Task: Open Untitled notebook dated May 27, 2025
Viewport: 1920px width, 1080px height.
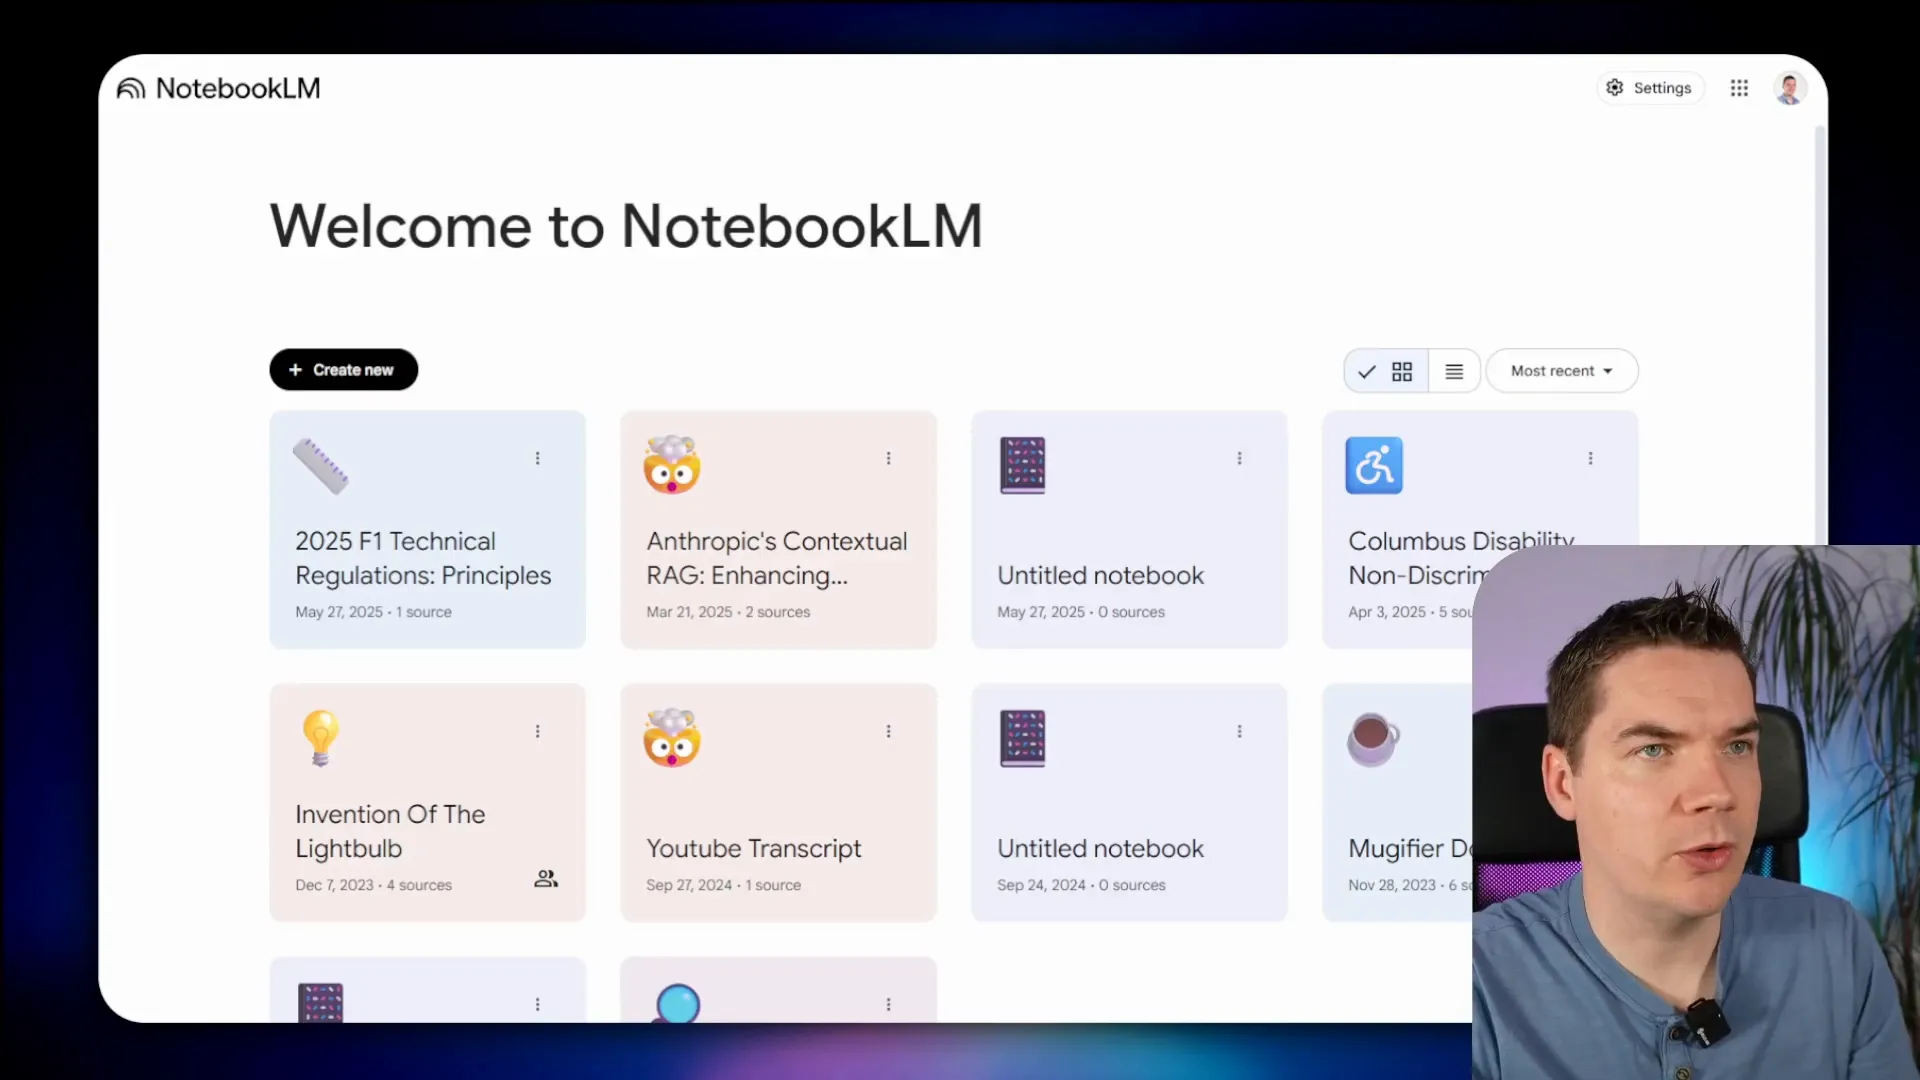Action: coord(1100,576)
